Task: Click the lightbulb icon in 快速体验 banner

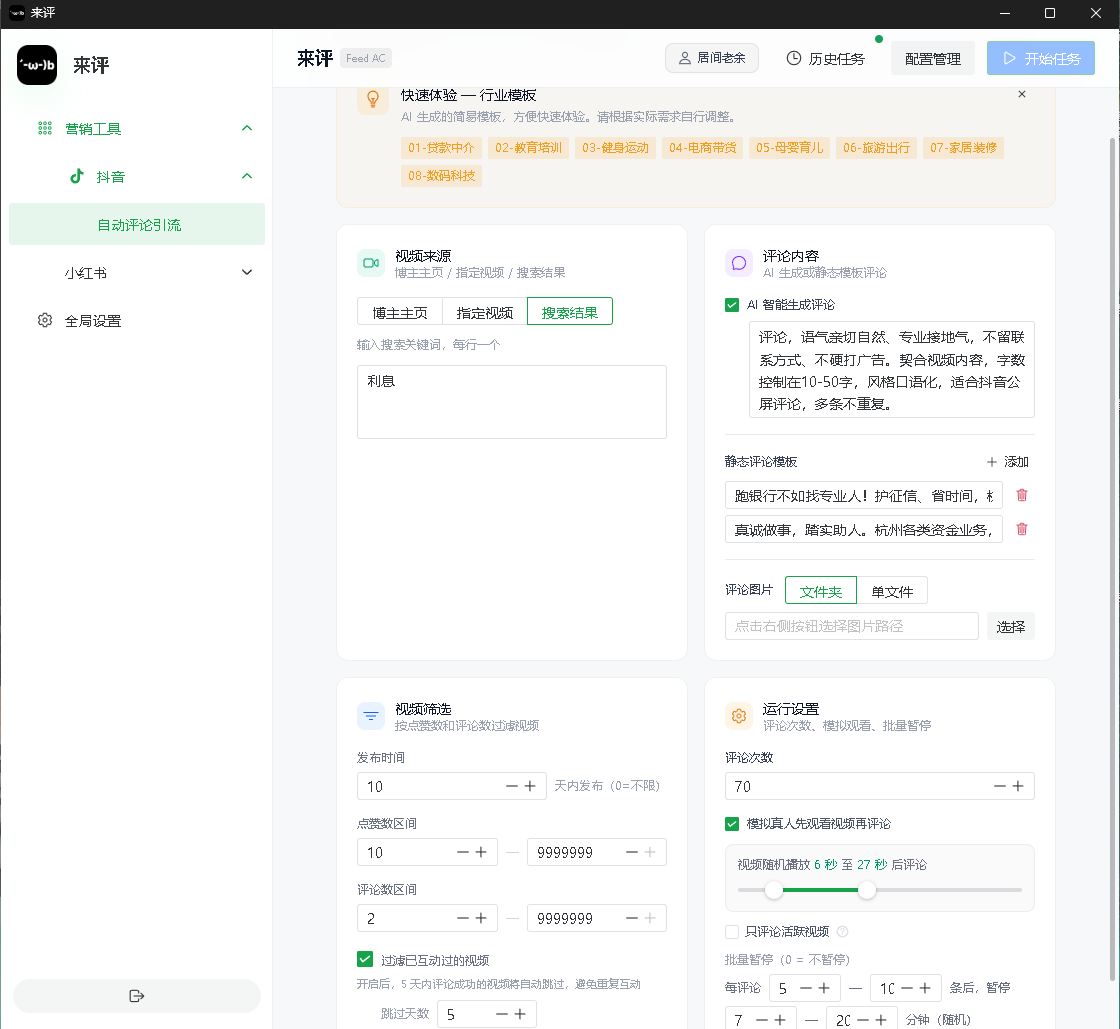Action: 372,99
